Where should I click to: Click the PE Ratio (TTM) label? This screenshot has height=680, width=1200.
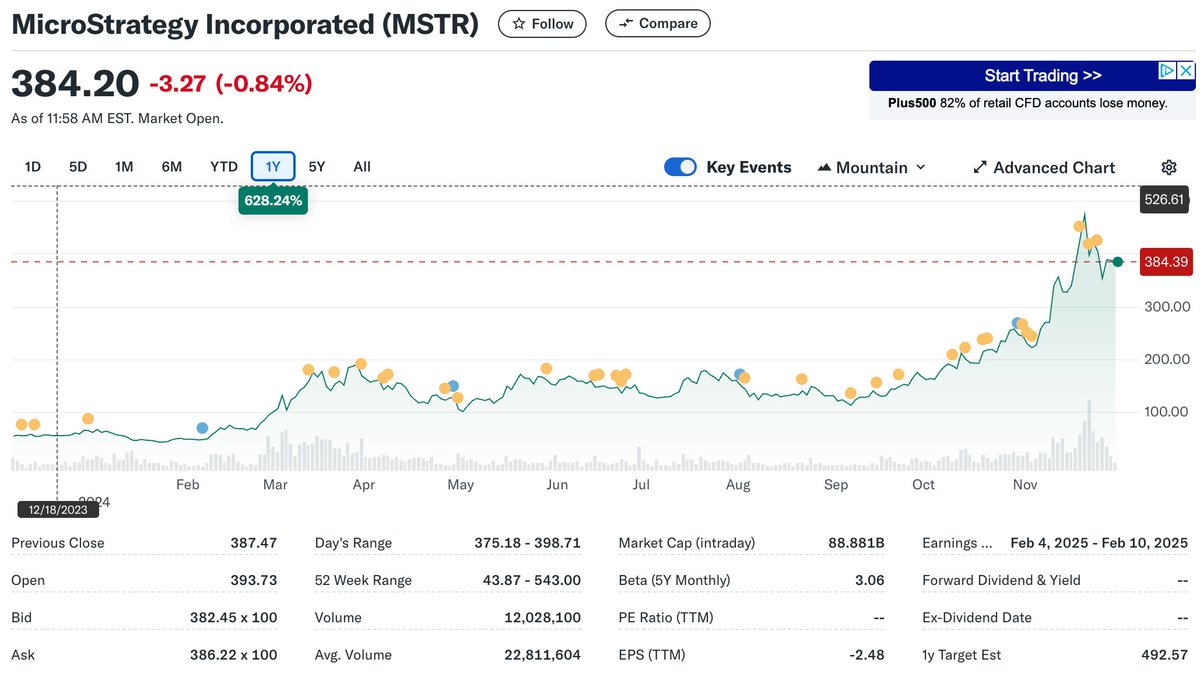pyautogui.click(x=666, y=618)
